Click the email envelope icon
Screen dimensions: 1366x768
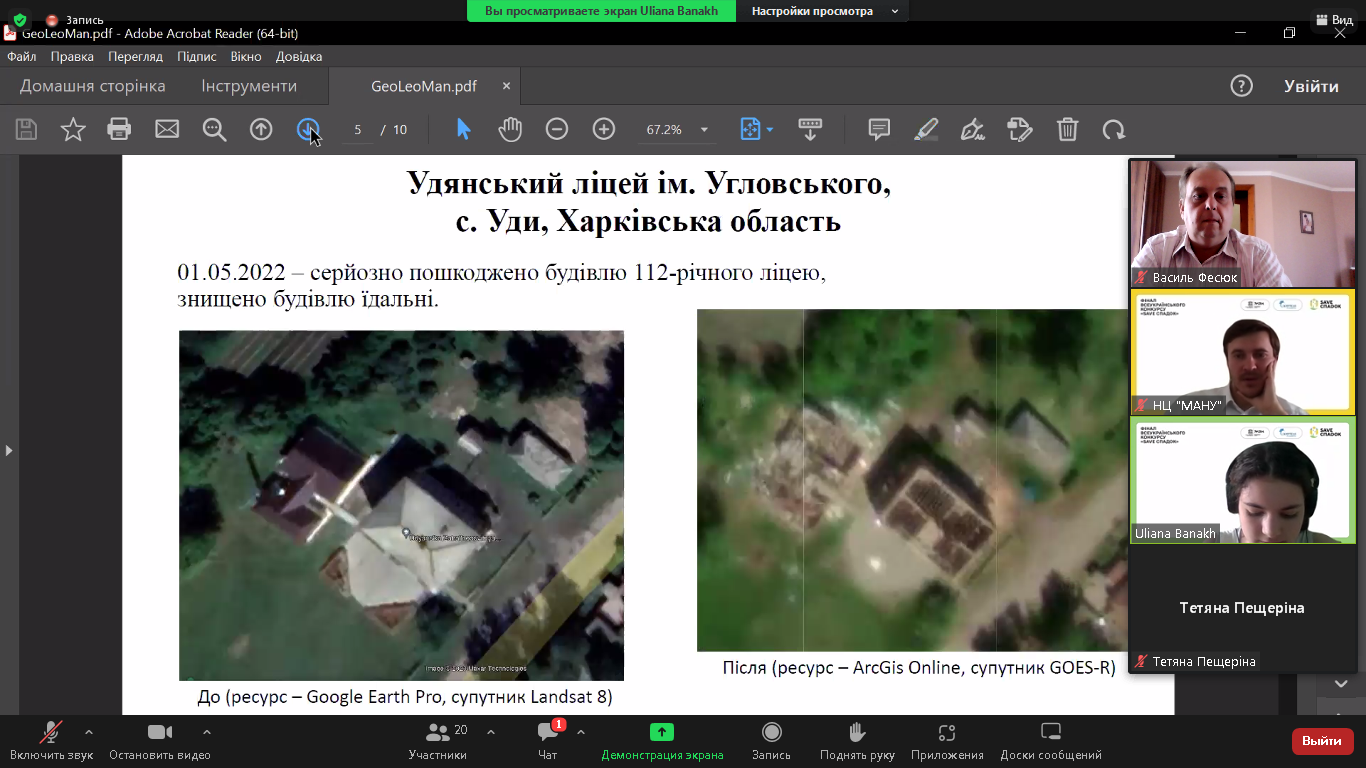[x=167, y=129]
